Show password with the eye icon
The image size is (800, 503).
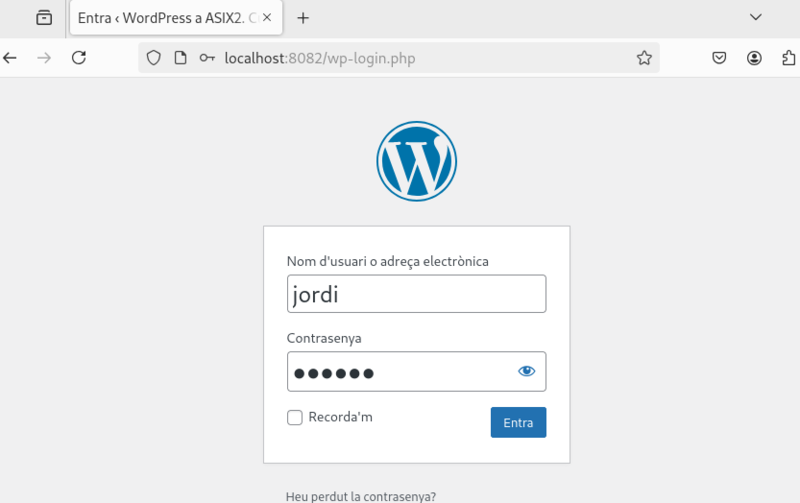click(x=527, y=371)
